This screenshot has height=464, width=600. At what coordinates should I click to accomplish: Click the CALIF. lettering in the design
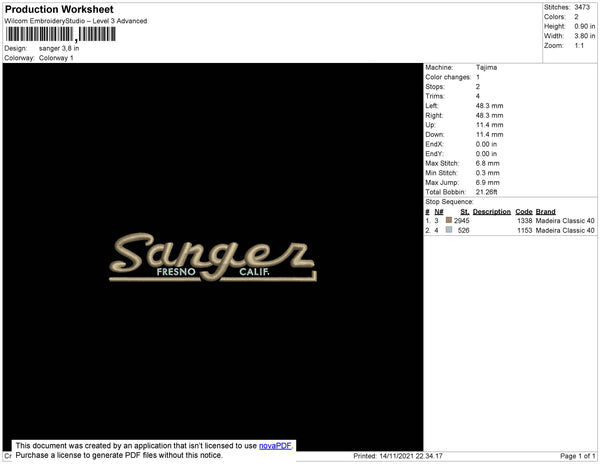(254, 272)
